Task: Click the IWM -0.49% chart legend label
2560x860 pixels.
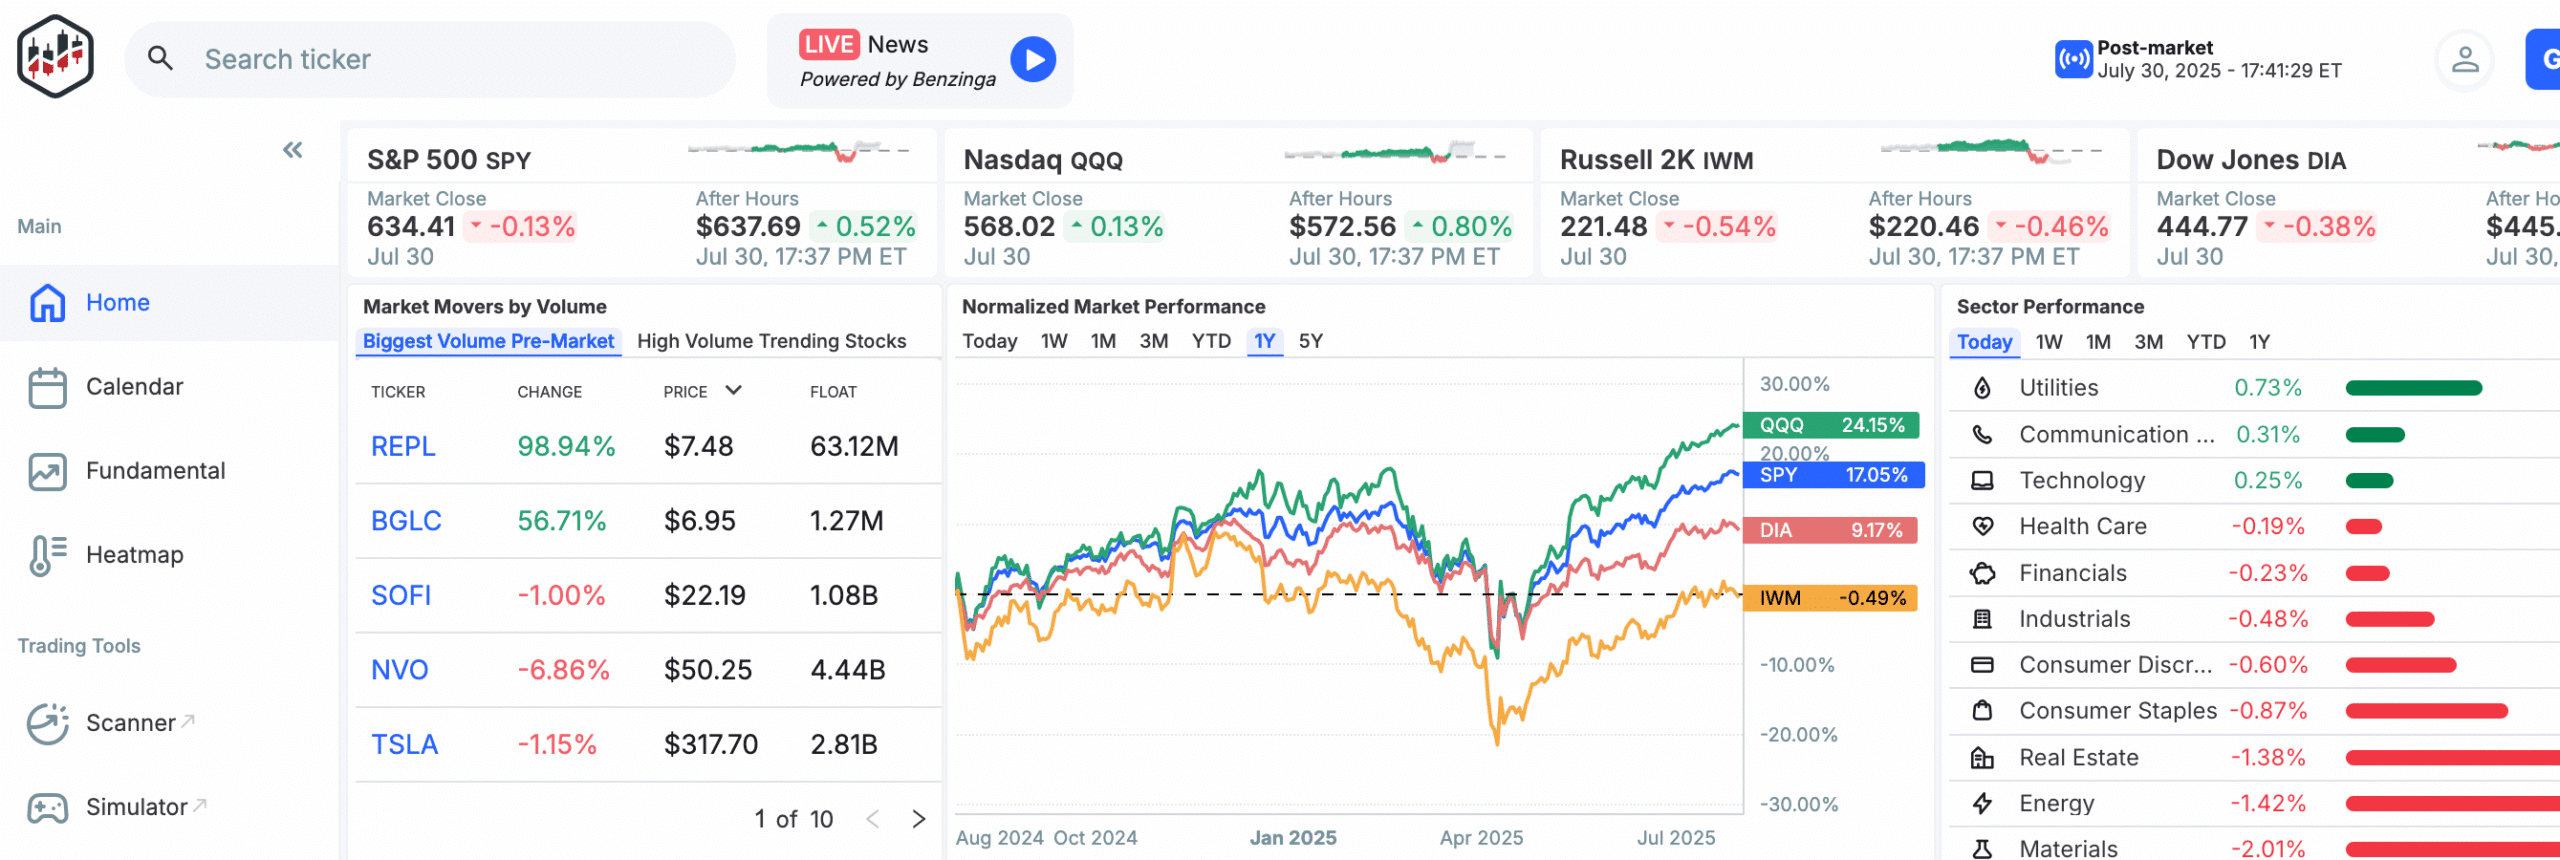Action: click(1830, 598)
